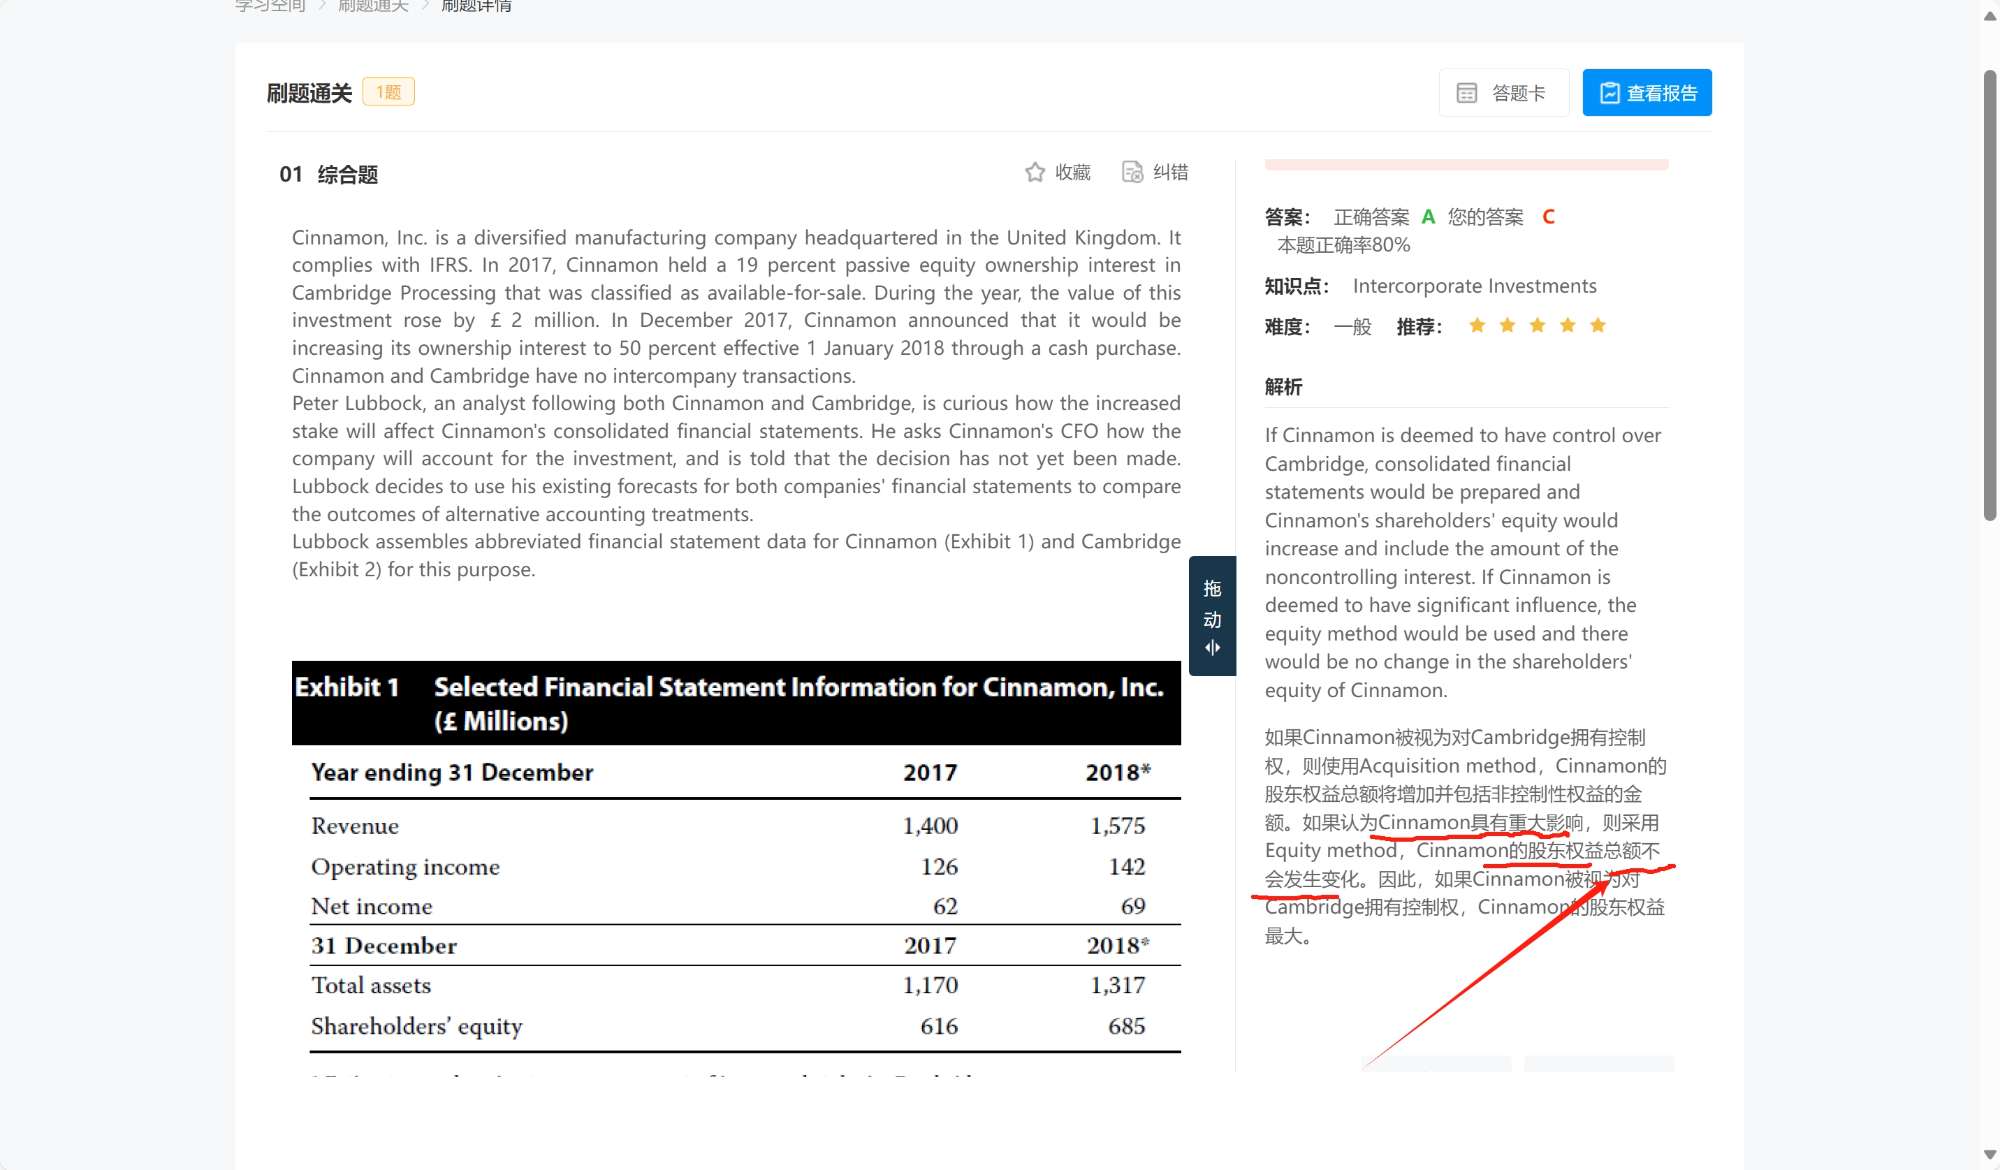Screen dimensions: 2000x1170
Task: Click the page scrollbar thumb
Action: [1990, 295]
